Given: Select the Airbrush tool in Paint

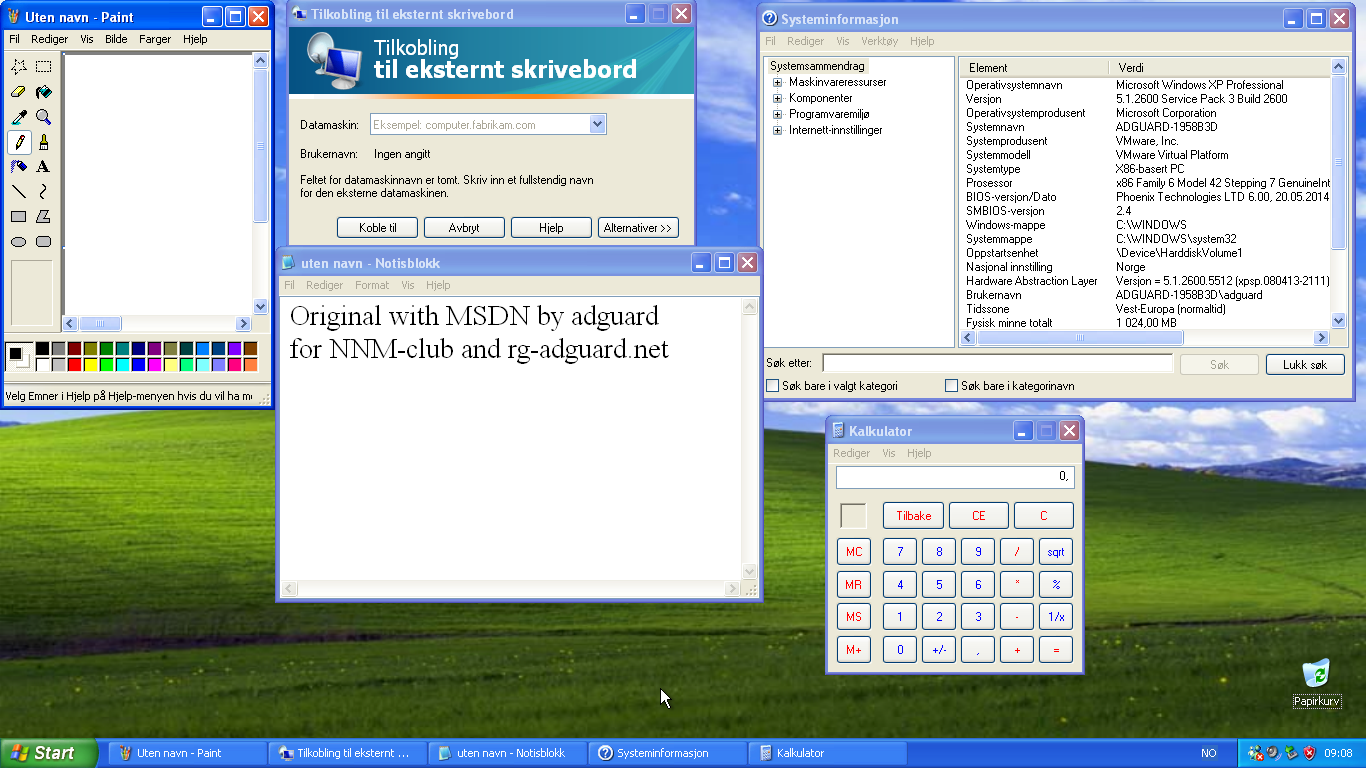Looking at the screenshot, I should coord(17,166).
